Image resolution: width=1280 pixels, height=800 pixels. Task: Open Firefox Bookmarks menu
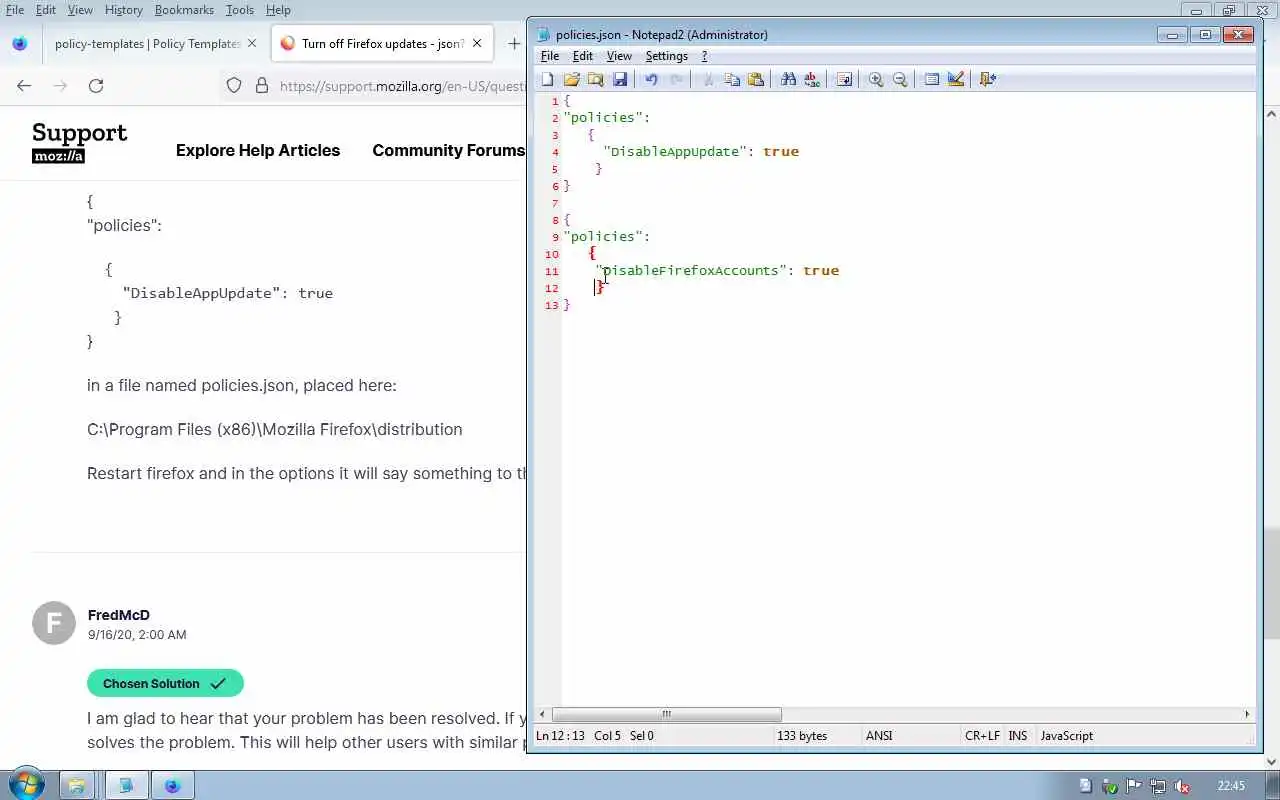(x=184, y=10)
